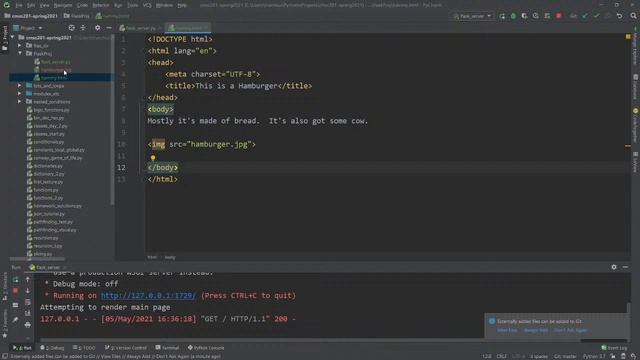Expand the modules_etc folder

20,93
